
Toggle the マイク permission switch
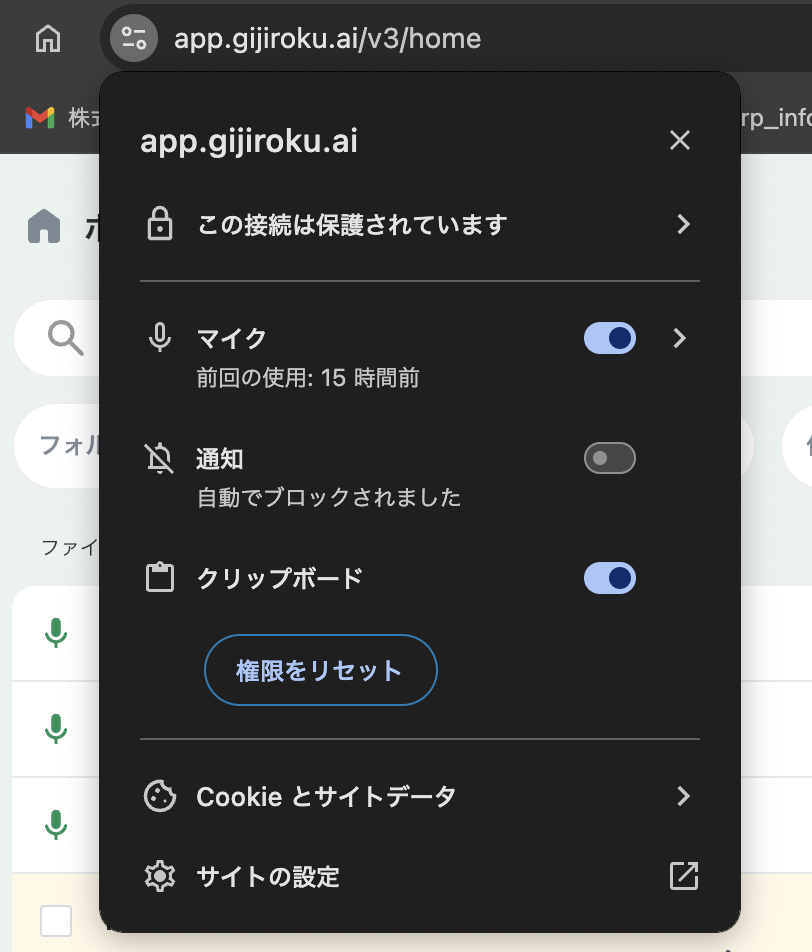point(610,338)
